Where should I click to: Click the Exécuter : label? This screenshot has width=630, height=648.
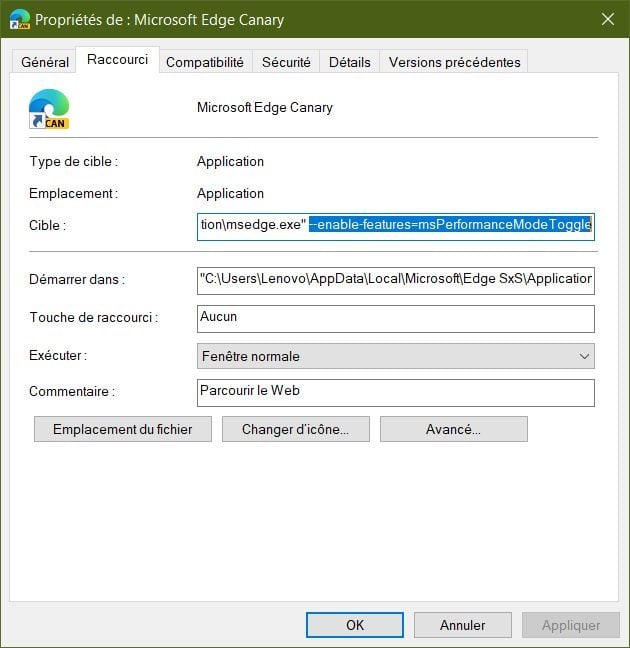tap(58, 355)
